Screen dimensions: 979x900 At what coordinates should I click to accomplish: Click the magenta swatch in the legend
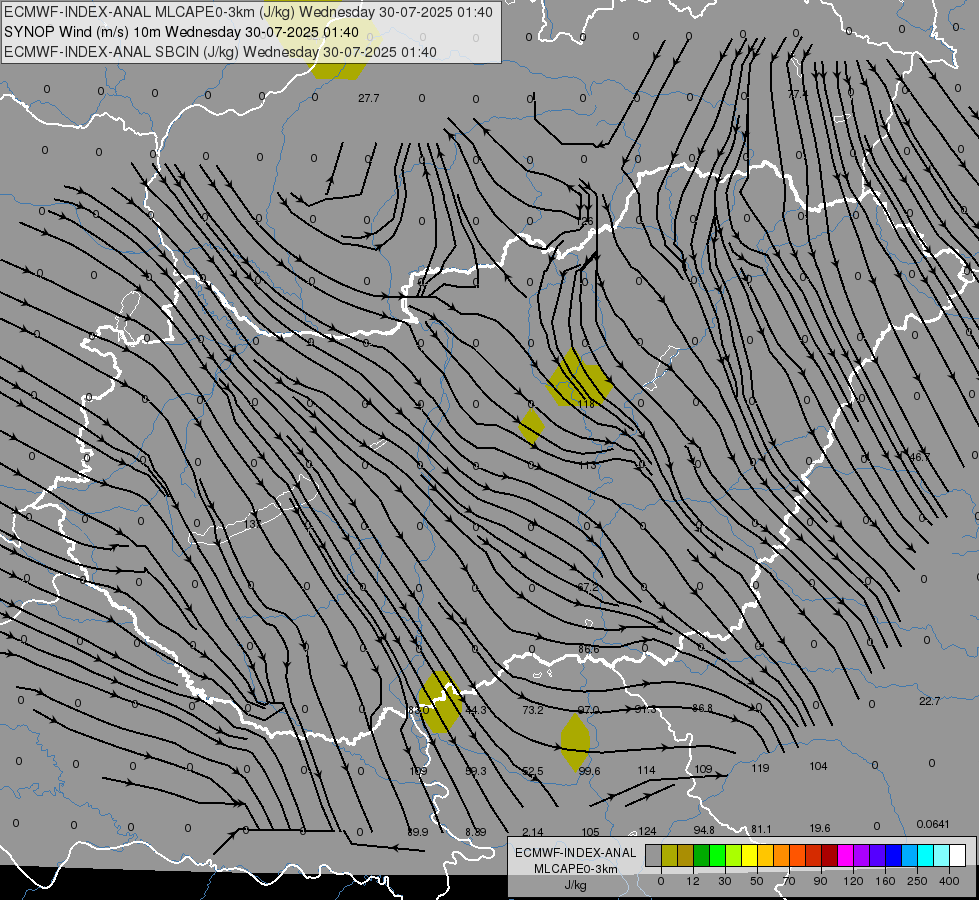845,856
